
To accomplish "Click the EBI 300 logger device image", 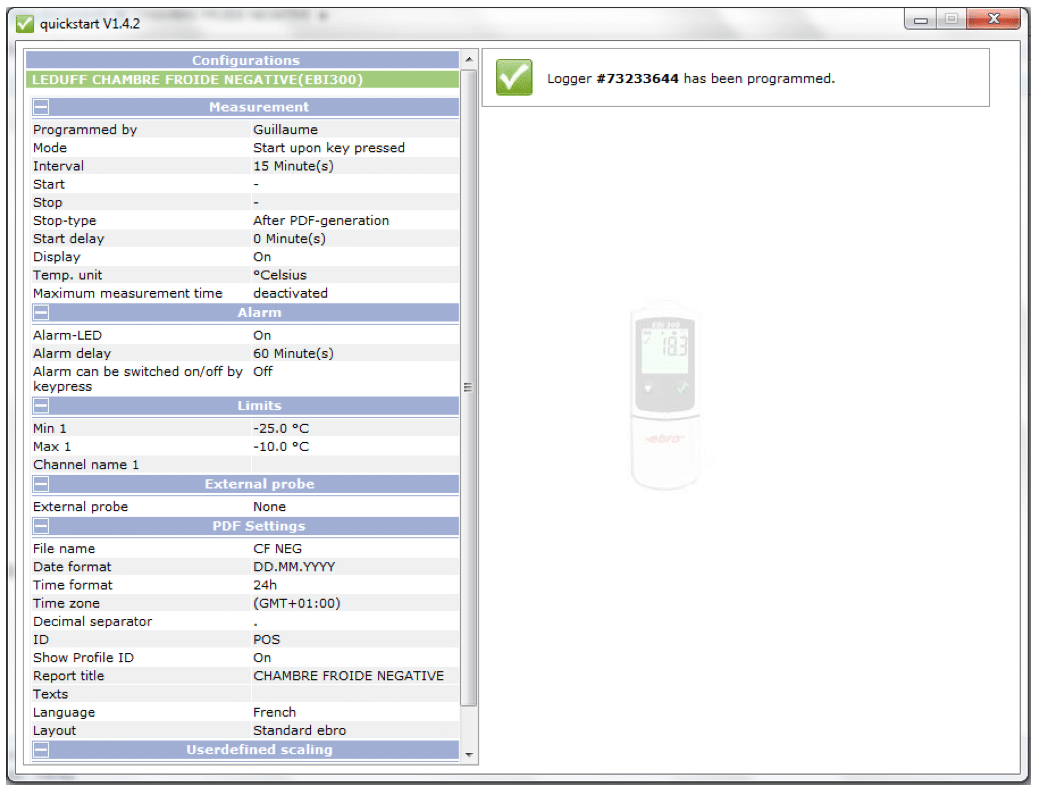I will pos(666,400).
